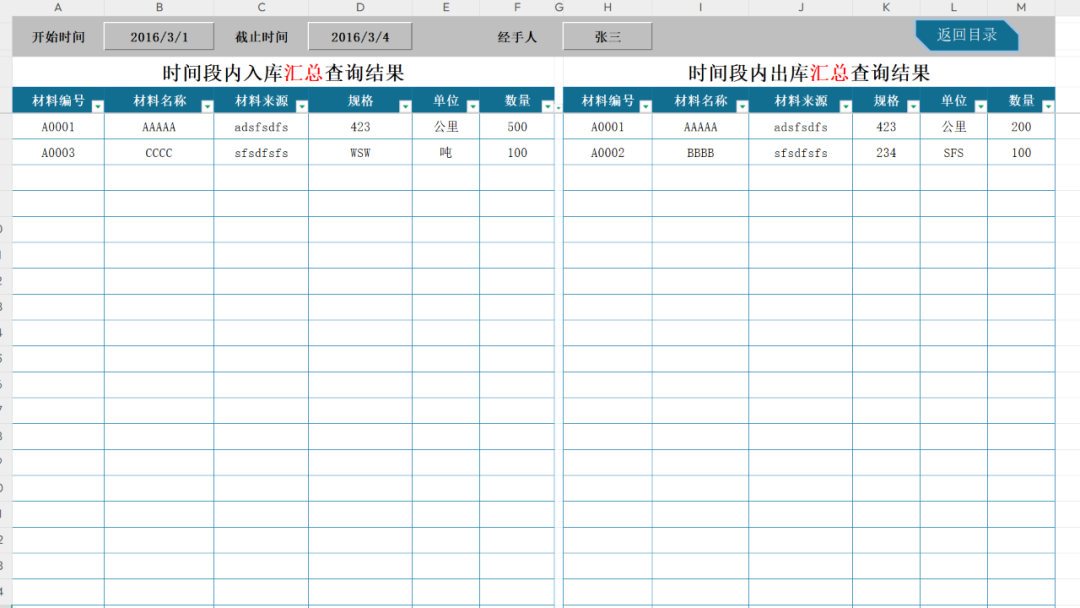Image resolution: width=1080 pixels, height=608 pixels.
Task: Select column E header
Action: [x=446, y=7]
